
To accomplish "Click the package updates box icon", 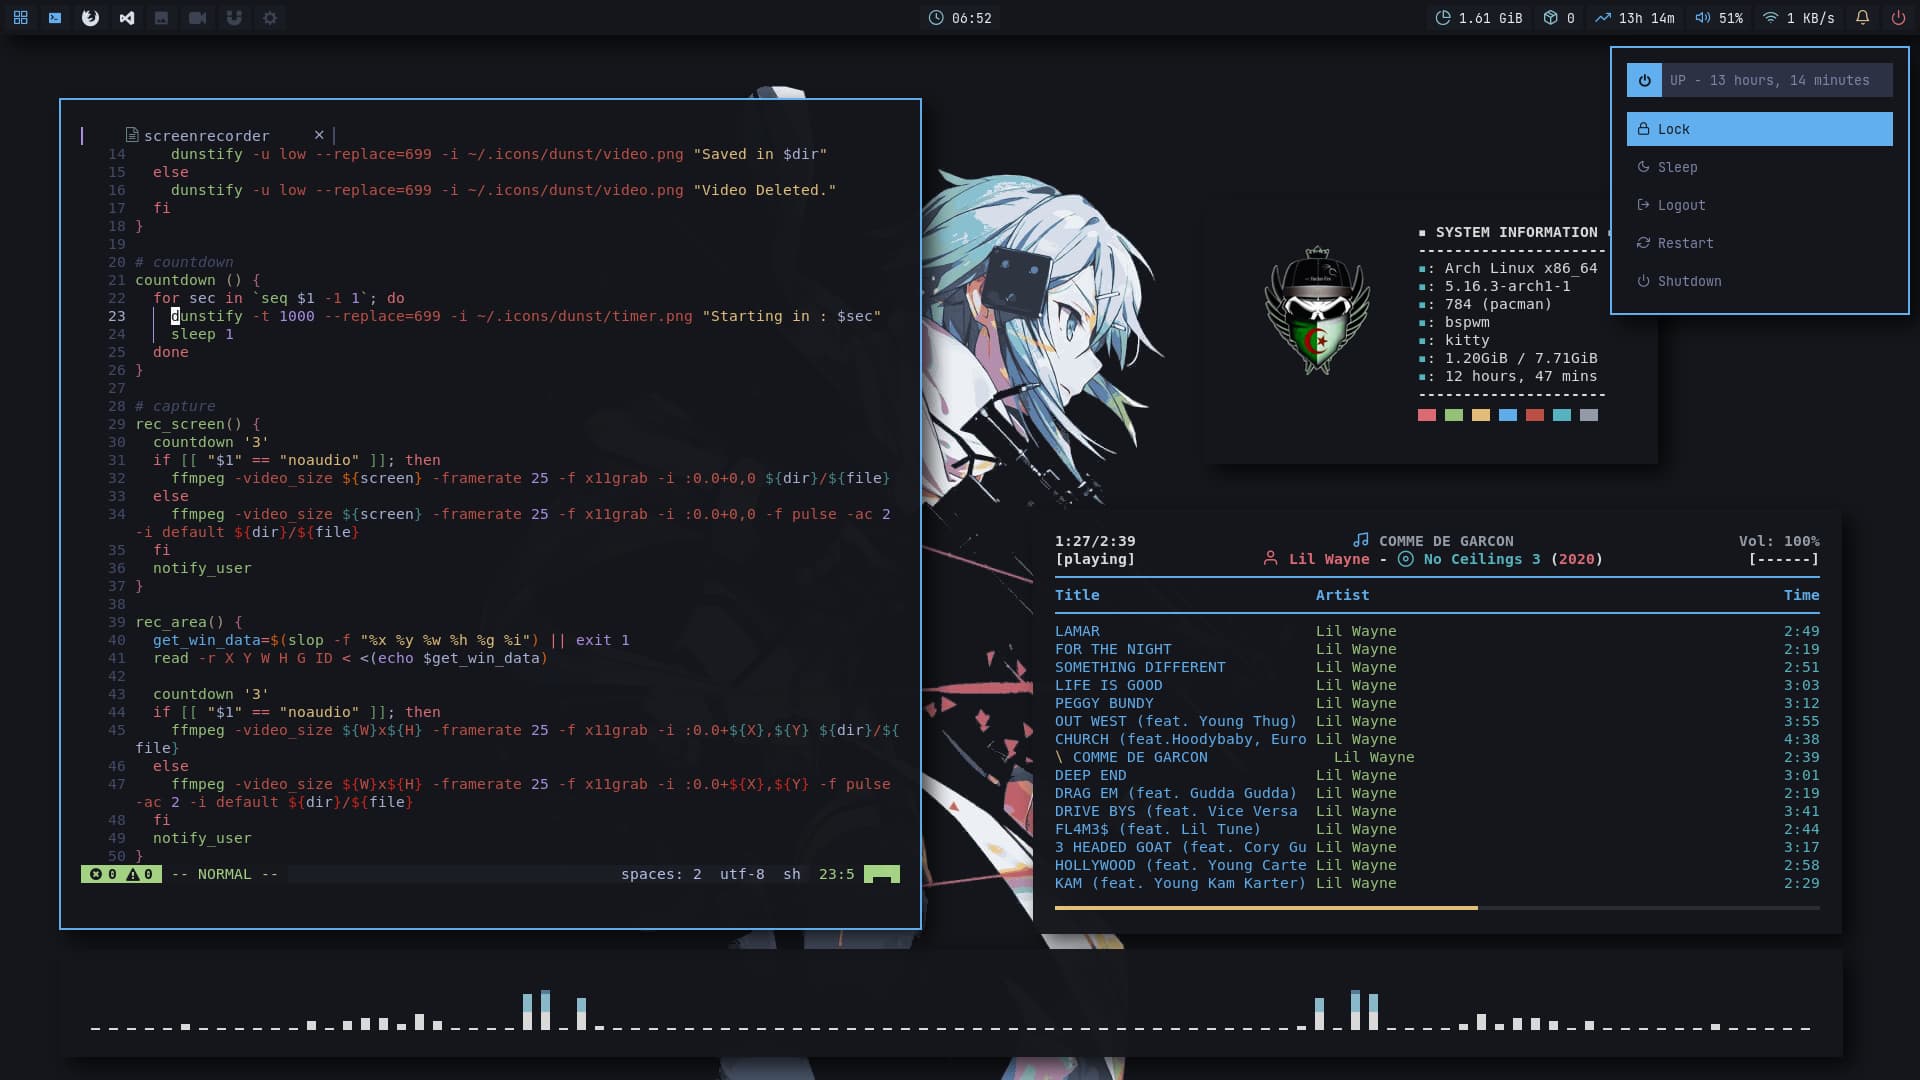I will (x=1550, y=18).
